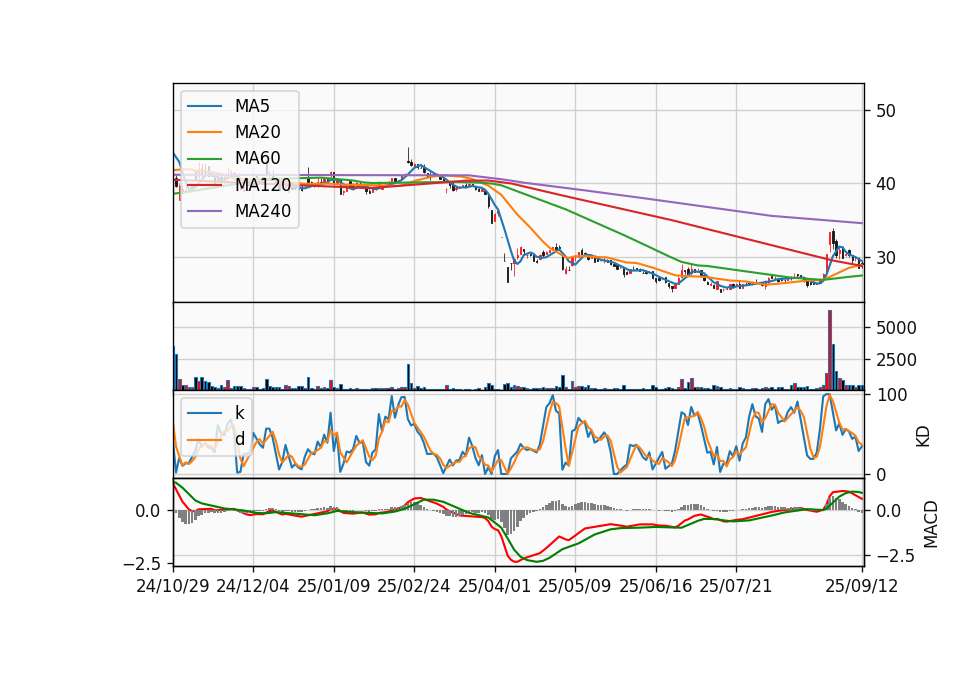This screenshot has height=690, width=960.
Task: Click the MACD axis title on right
Action: [931, 524]
